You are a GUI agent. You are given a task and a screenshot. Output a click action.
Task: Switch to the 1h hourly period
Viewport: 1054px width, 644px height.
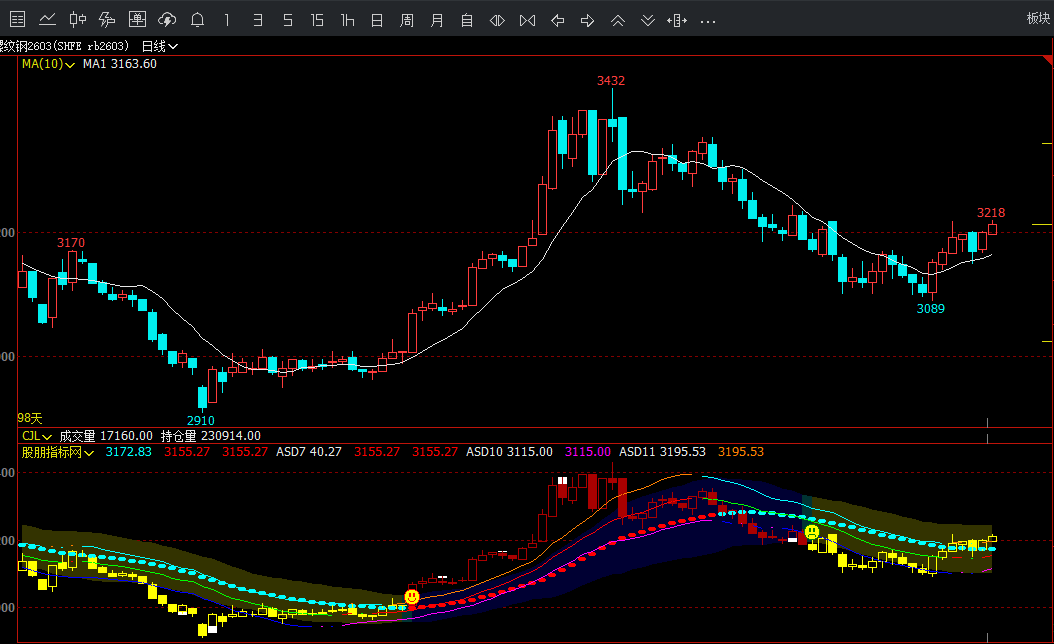click(348, 20)
